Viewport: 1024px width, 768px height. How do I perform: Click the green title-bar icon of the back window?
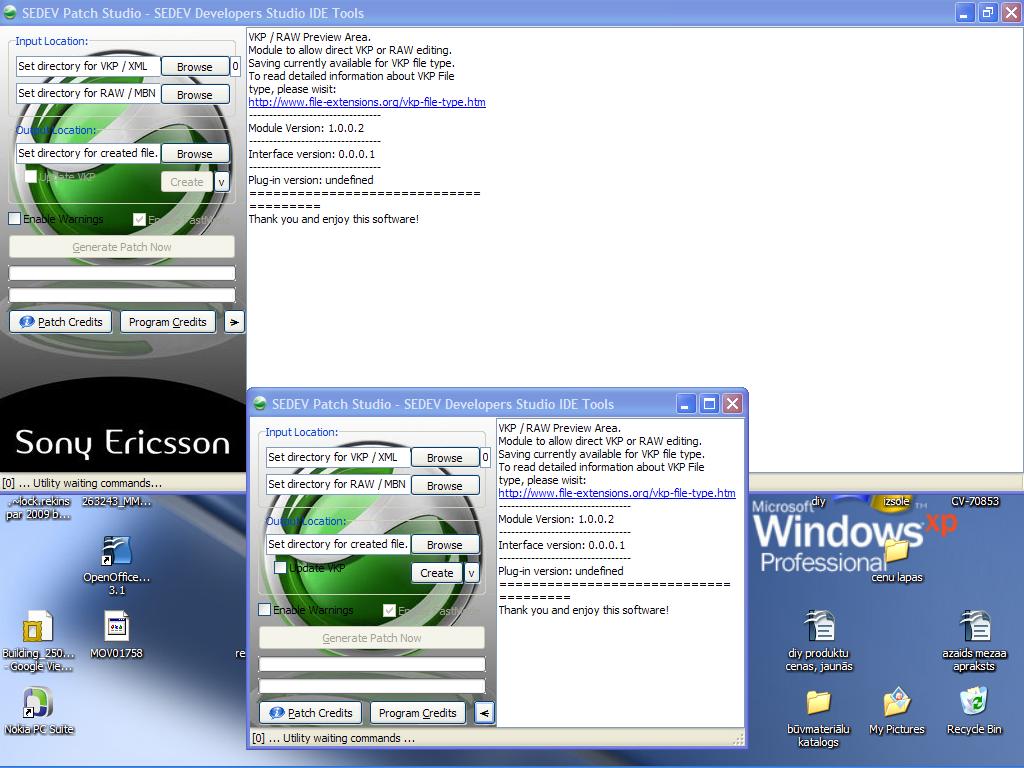click(x=10, y=12)
